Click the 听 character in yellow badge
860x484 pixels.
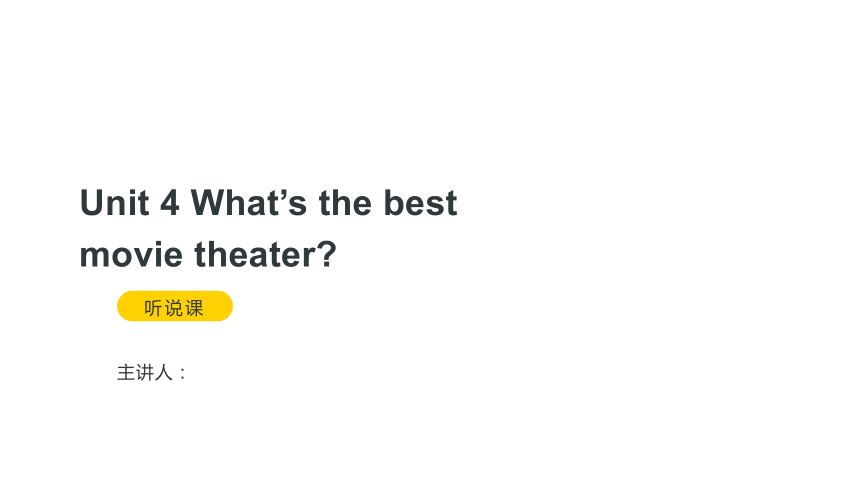154,308
